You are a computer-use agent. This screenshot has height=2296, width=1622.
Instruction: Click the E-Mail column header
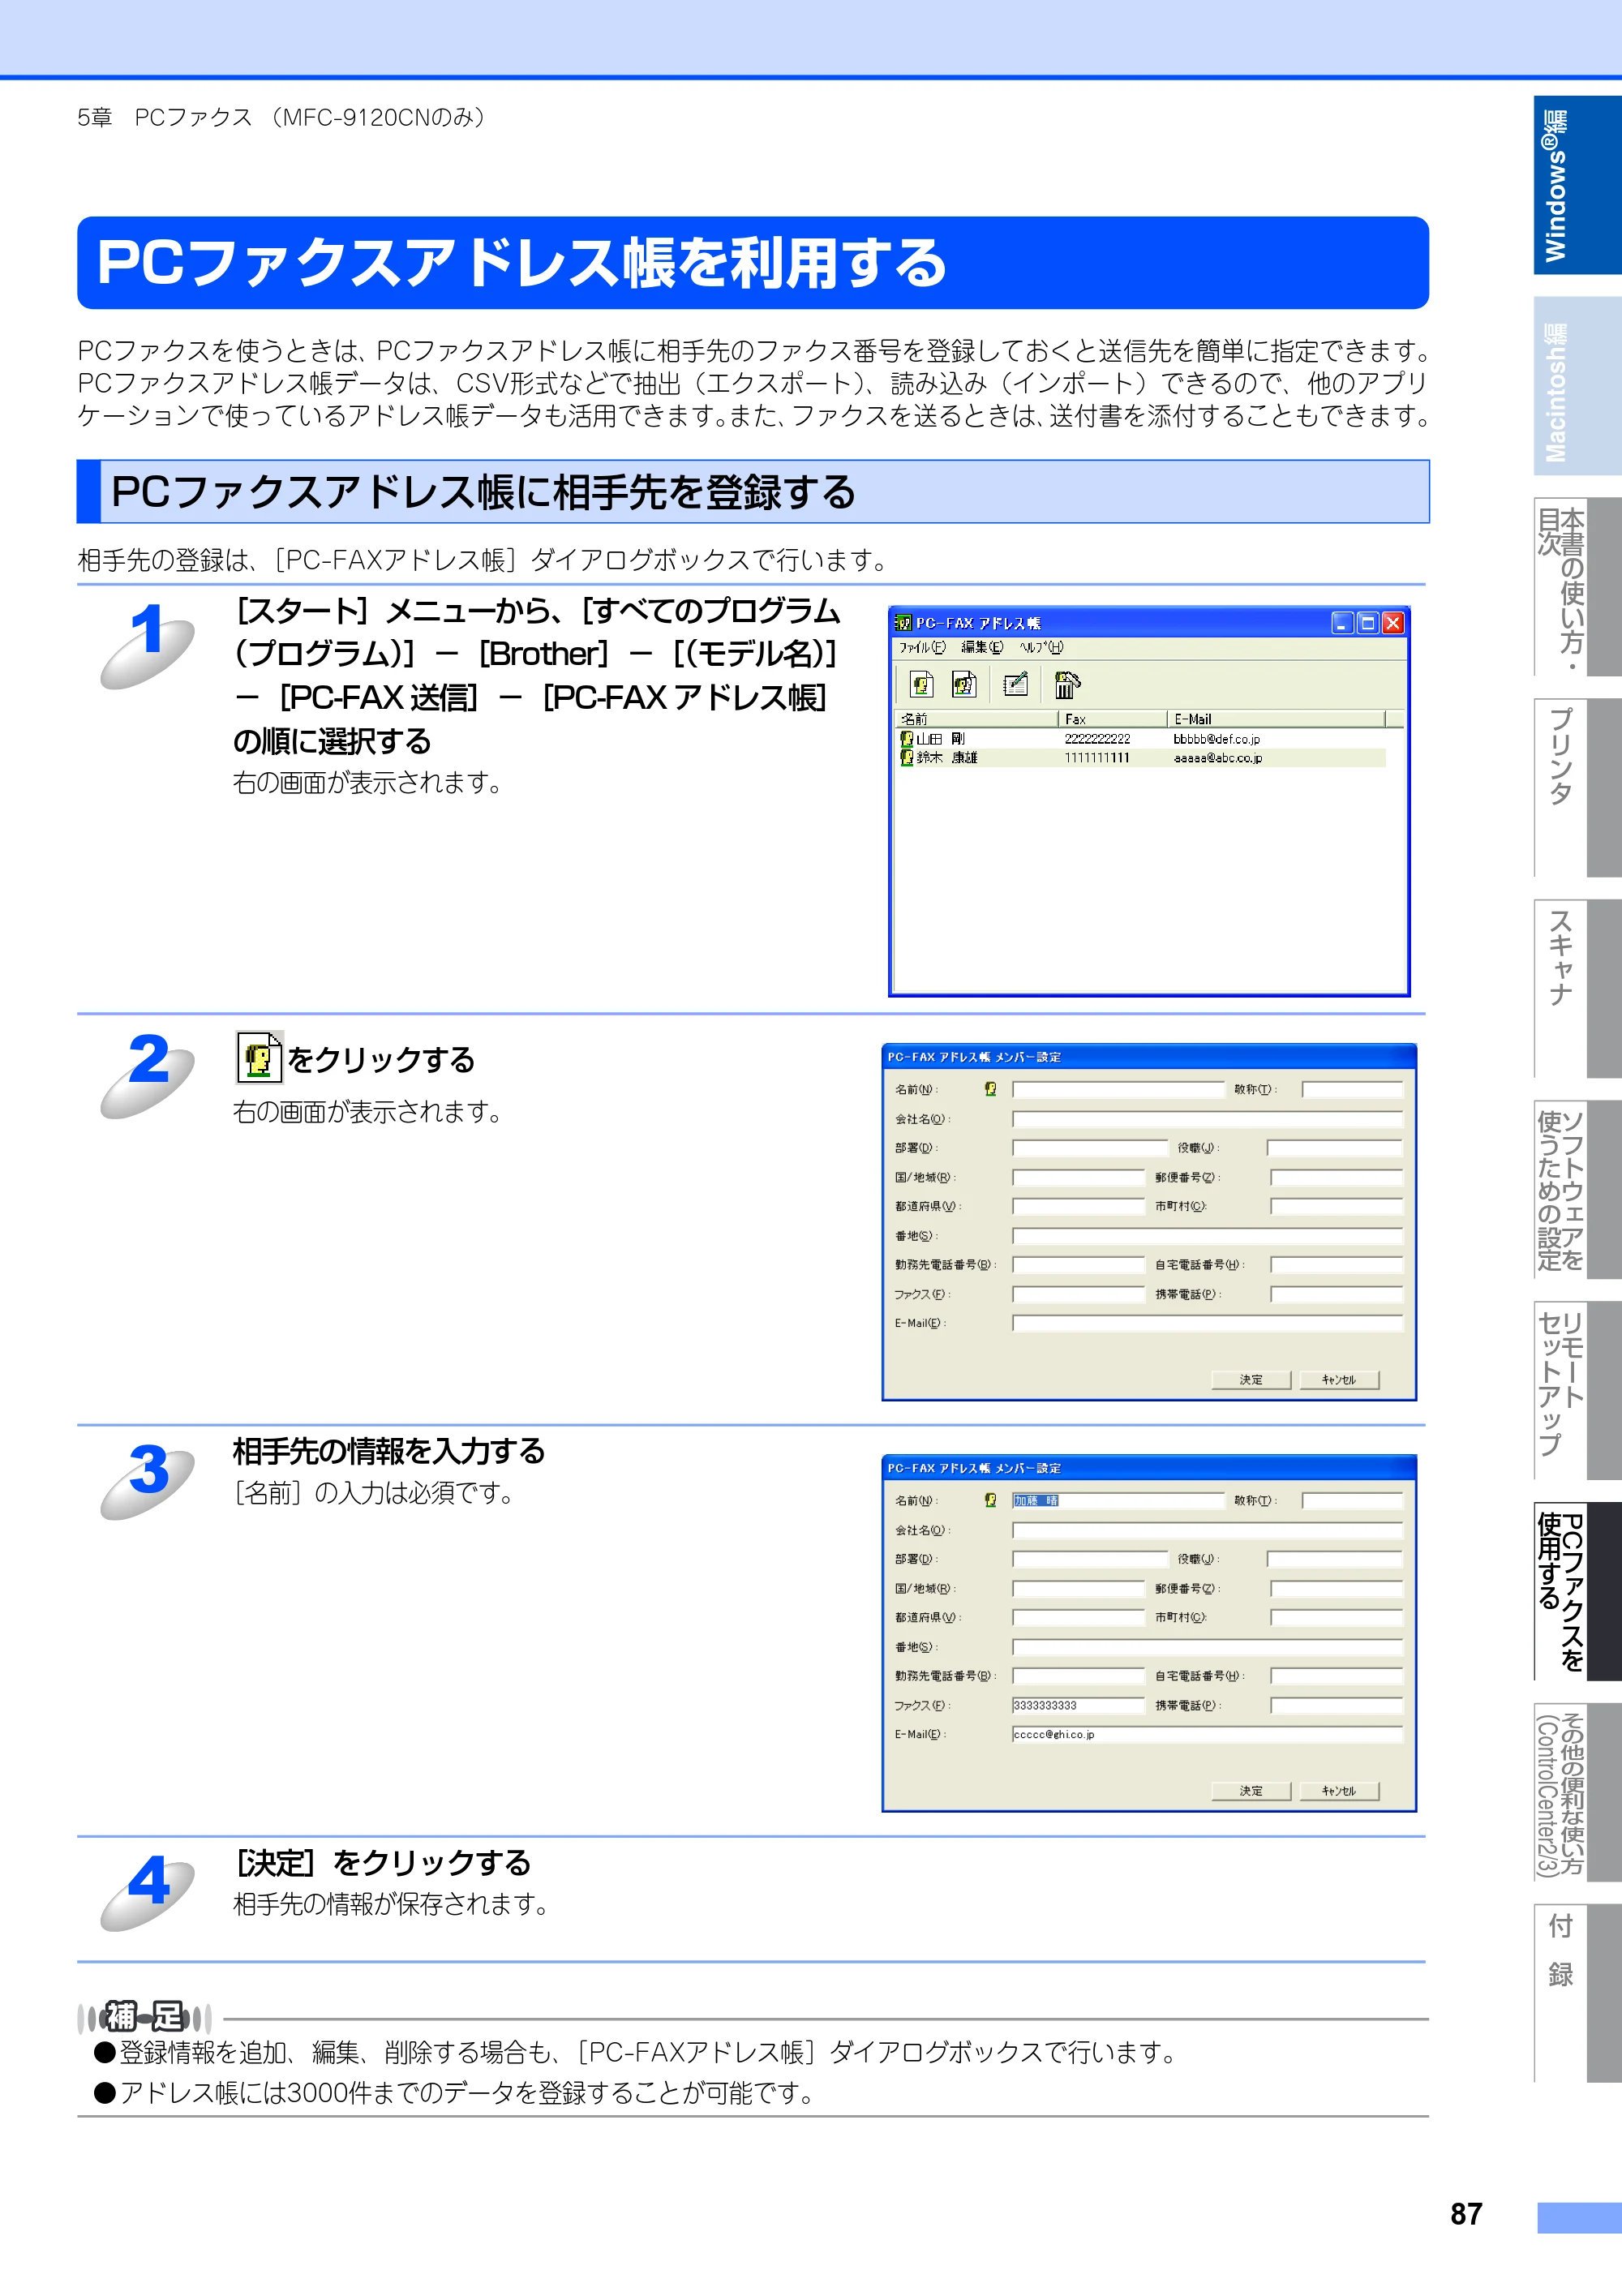(x=1276, y=719)
